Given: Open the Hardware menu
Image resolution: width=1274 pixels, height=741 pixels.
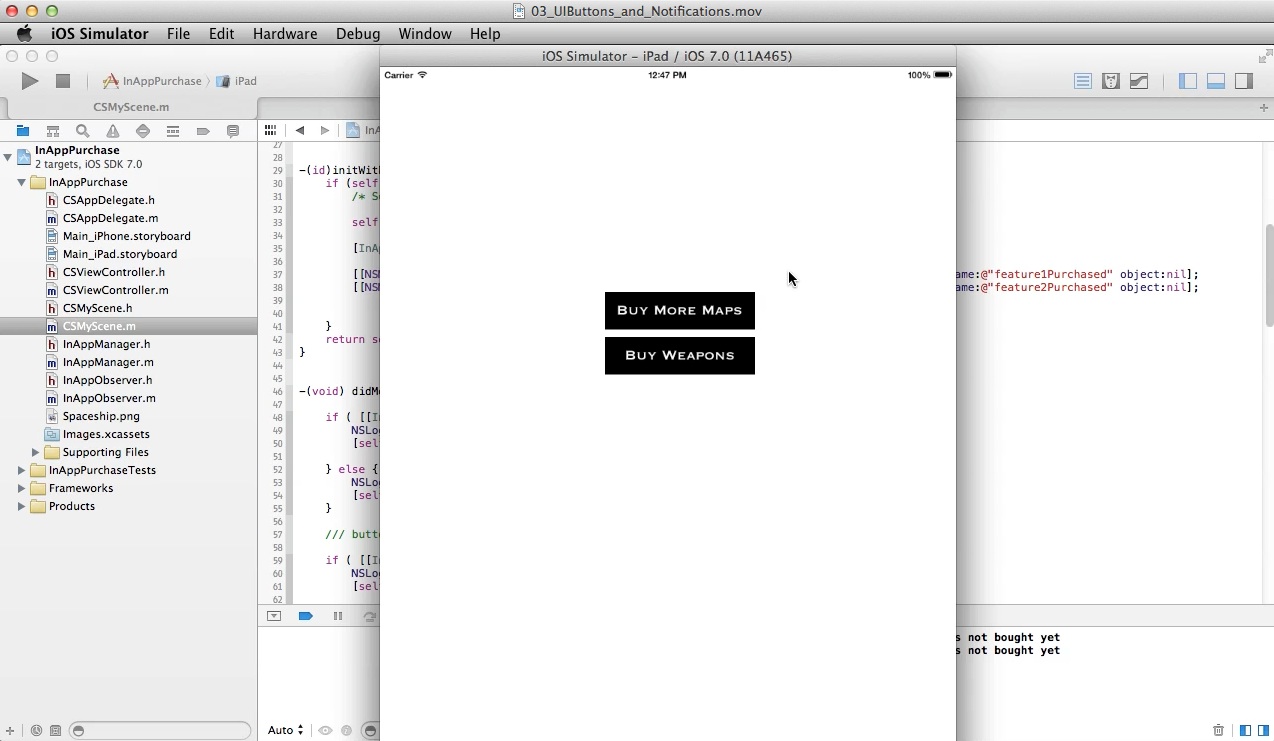Looking at the screenshot, I should tap(284, 33).
